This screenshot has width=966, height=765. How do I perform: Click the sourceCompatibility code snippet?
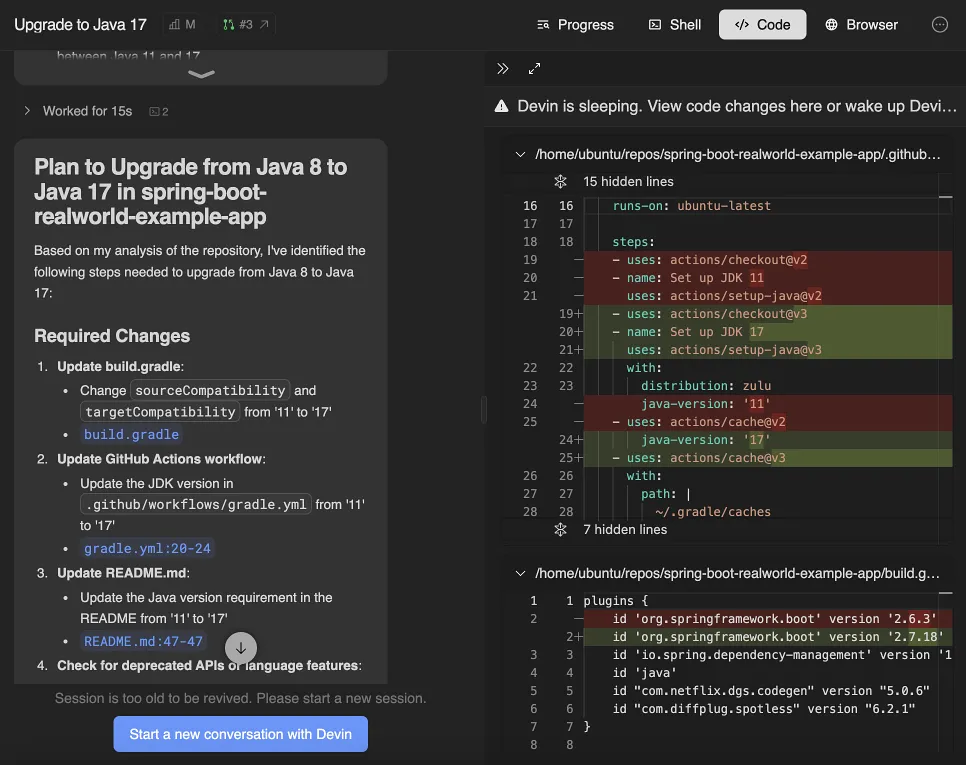(x=210, y=390)
